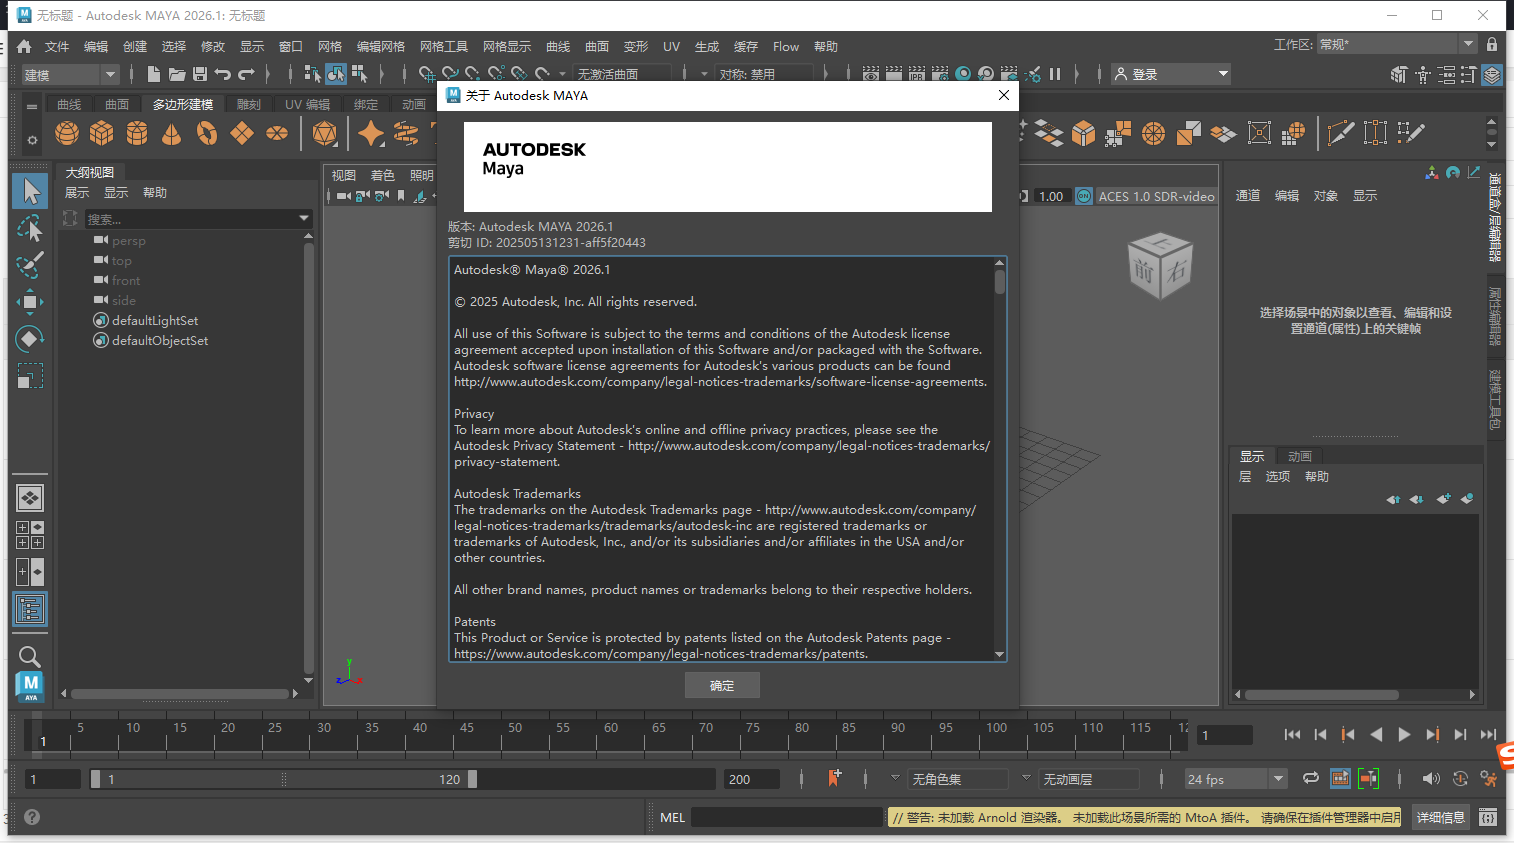The width and height of the screenshot is (1514, 843).
Task: Activate the Move tool in the toolbox
Action: coord(30,302)
